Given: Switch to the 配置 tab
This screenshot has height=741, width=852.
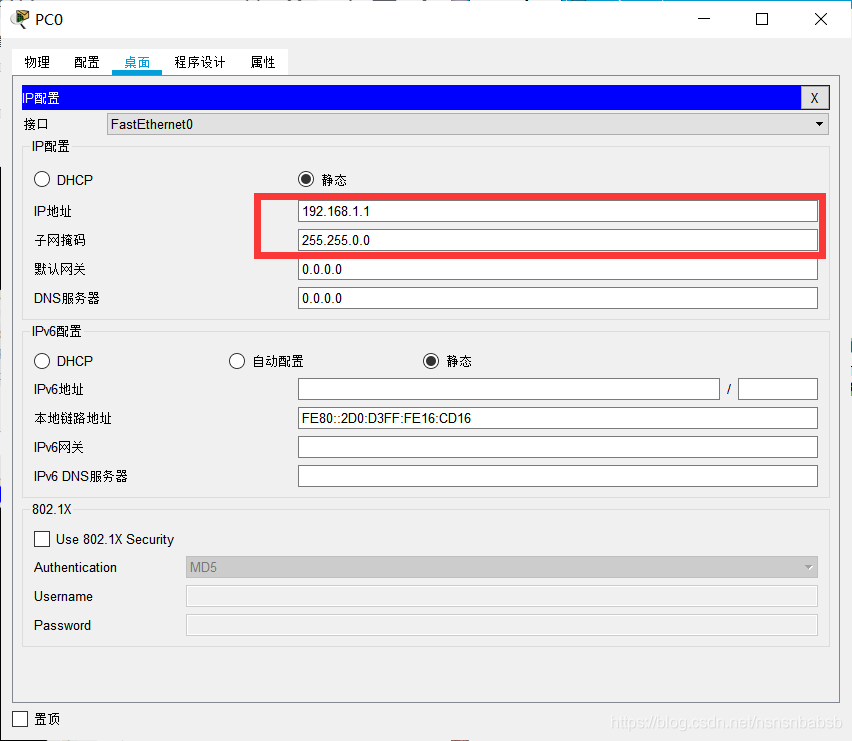Looking at the screenshot, I should 87,62.
